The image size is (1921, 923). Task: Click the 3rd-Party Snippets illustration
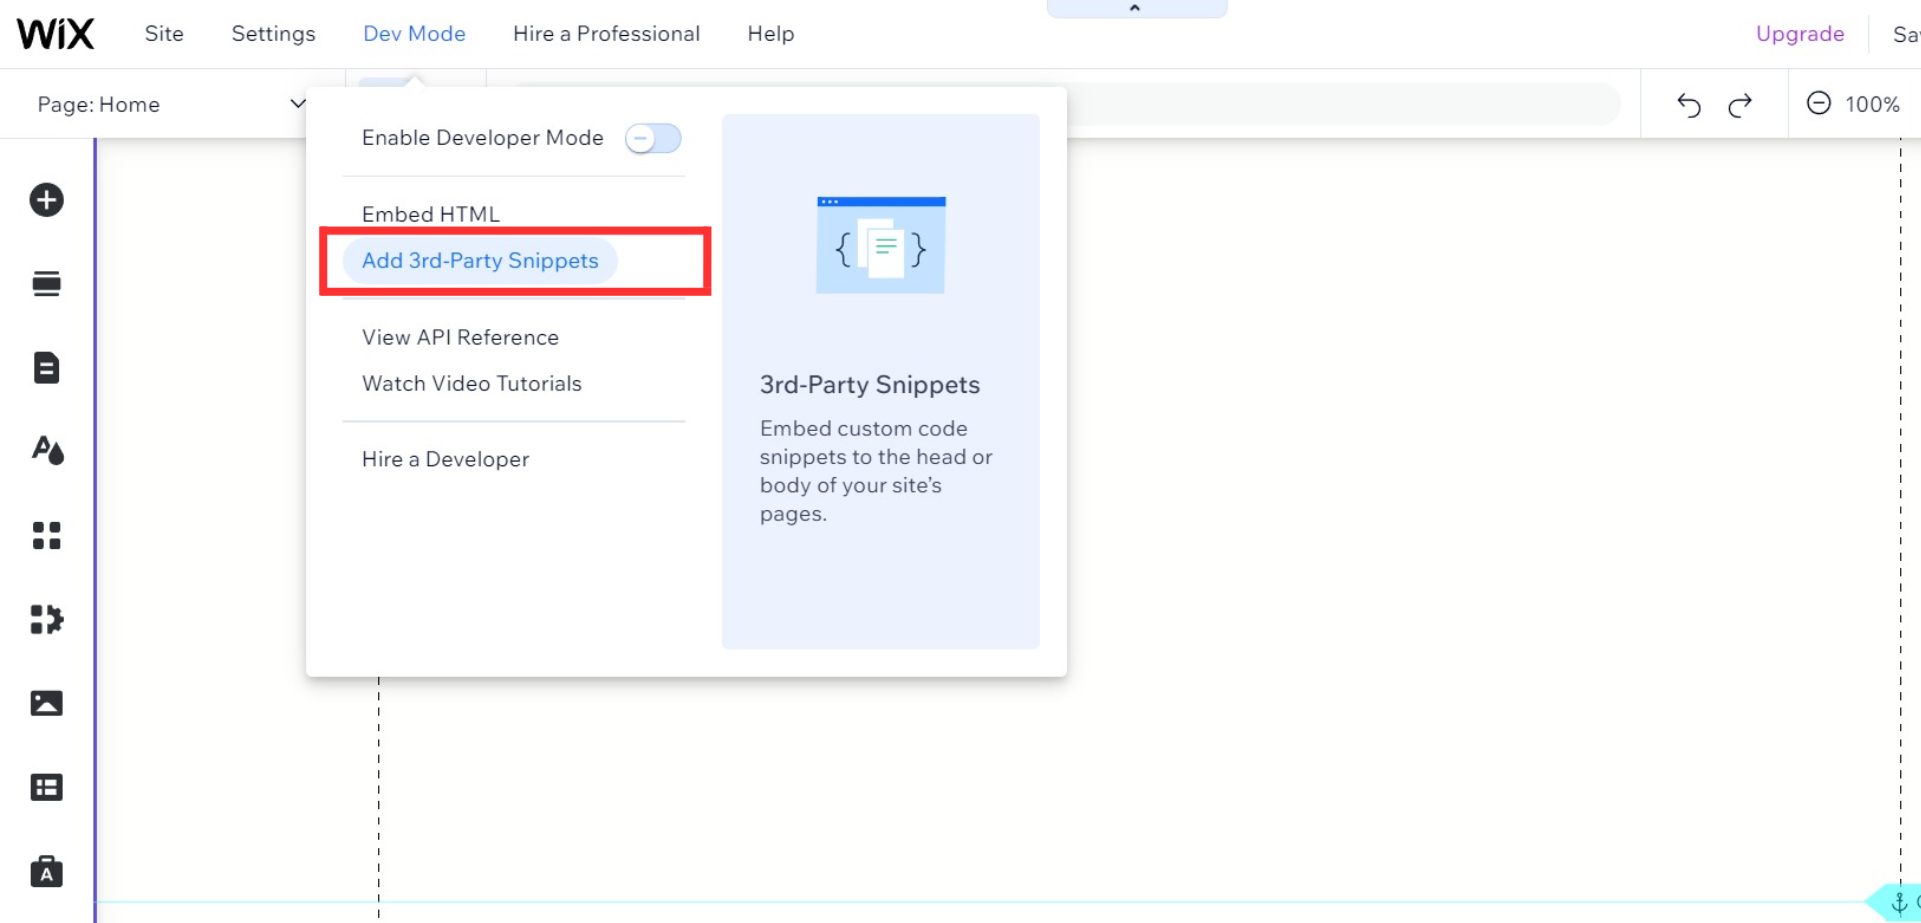click(x=880, y=245)
